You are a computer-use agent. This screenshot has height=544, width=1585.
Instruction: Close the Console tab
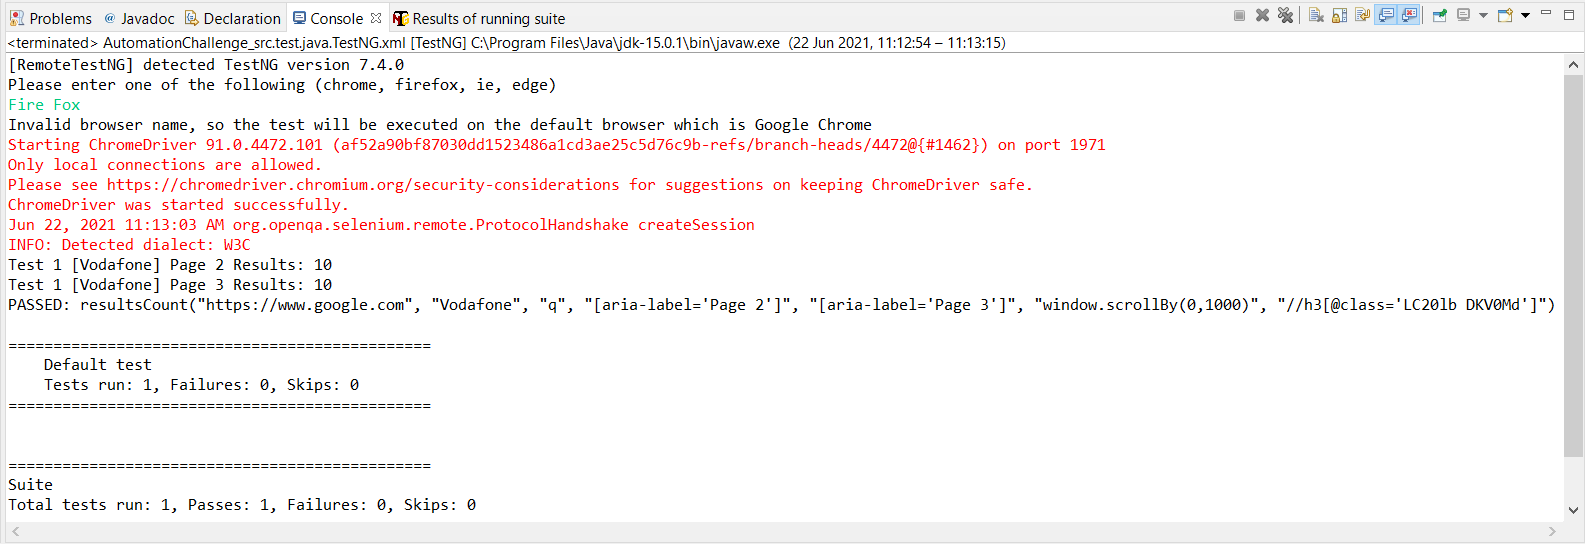pyautogui.click(x=376, y=18)
